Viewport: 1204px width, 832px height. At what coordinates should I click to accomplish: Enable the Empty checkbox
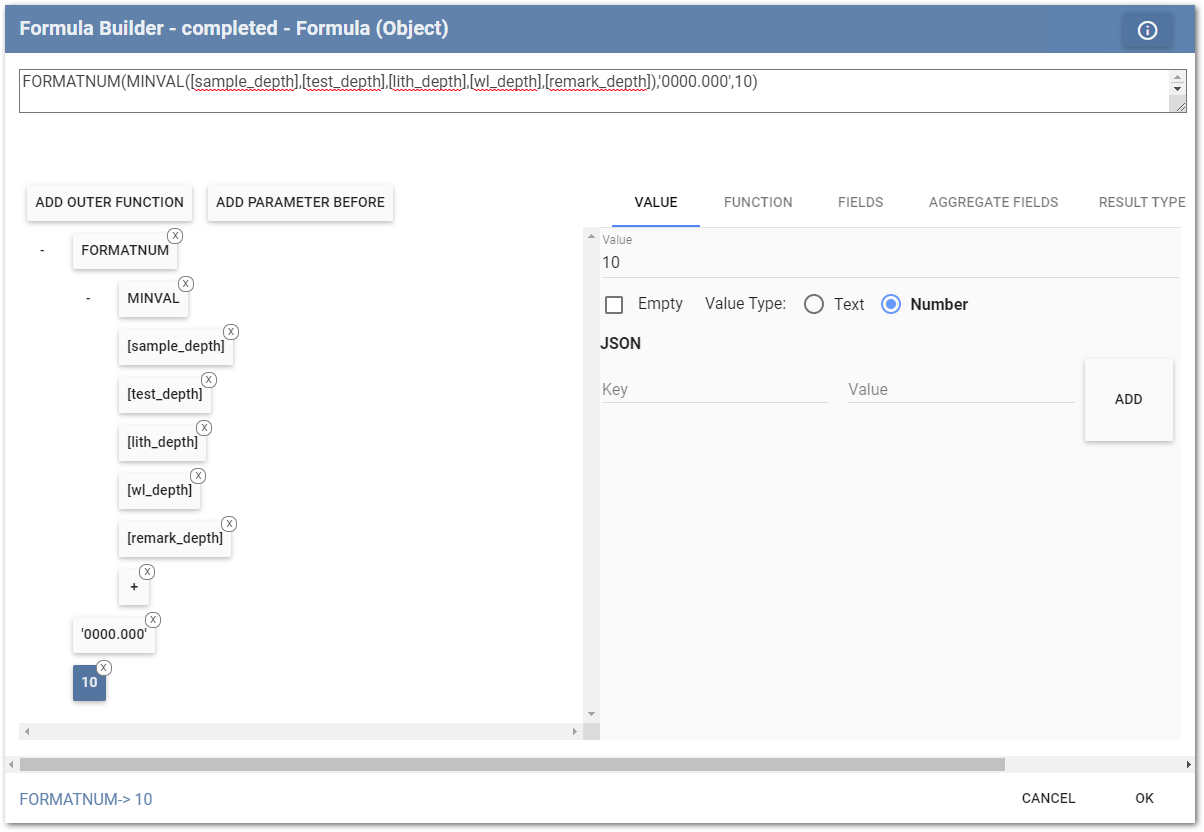pyautogui.click(x=614, y=304)
